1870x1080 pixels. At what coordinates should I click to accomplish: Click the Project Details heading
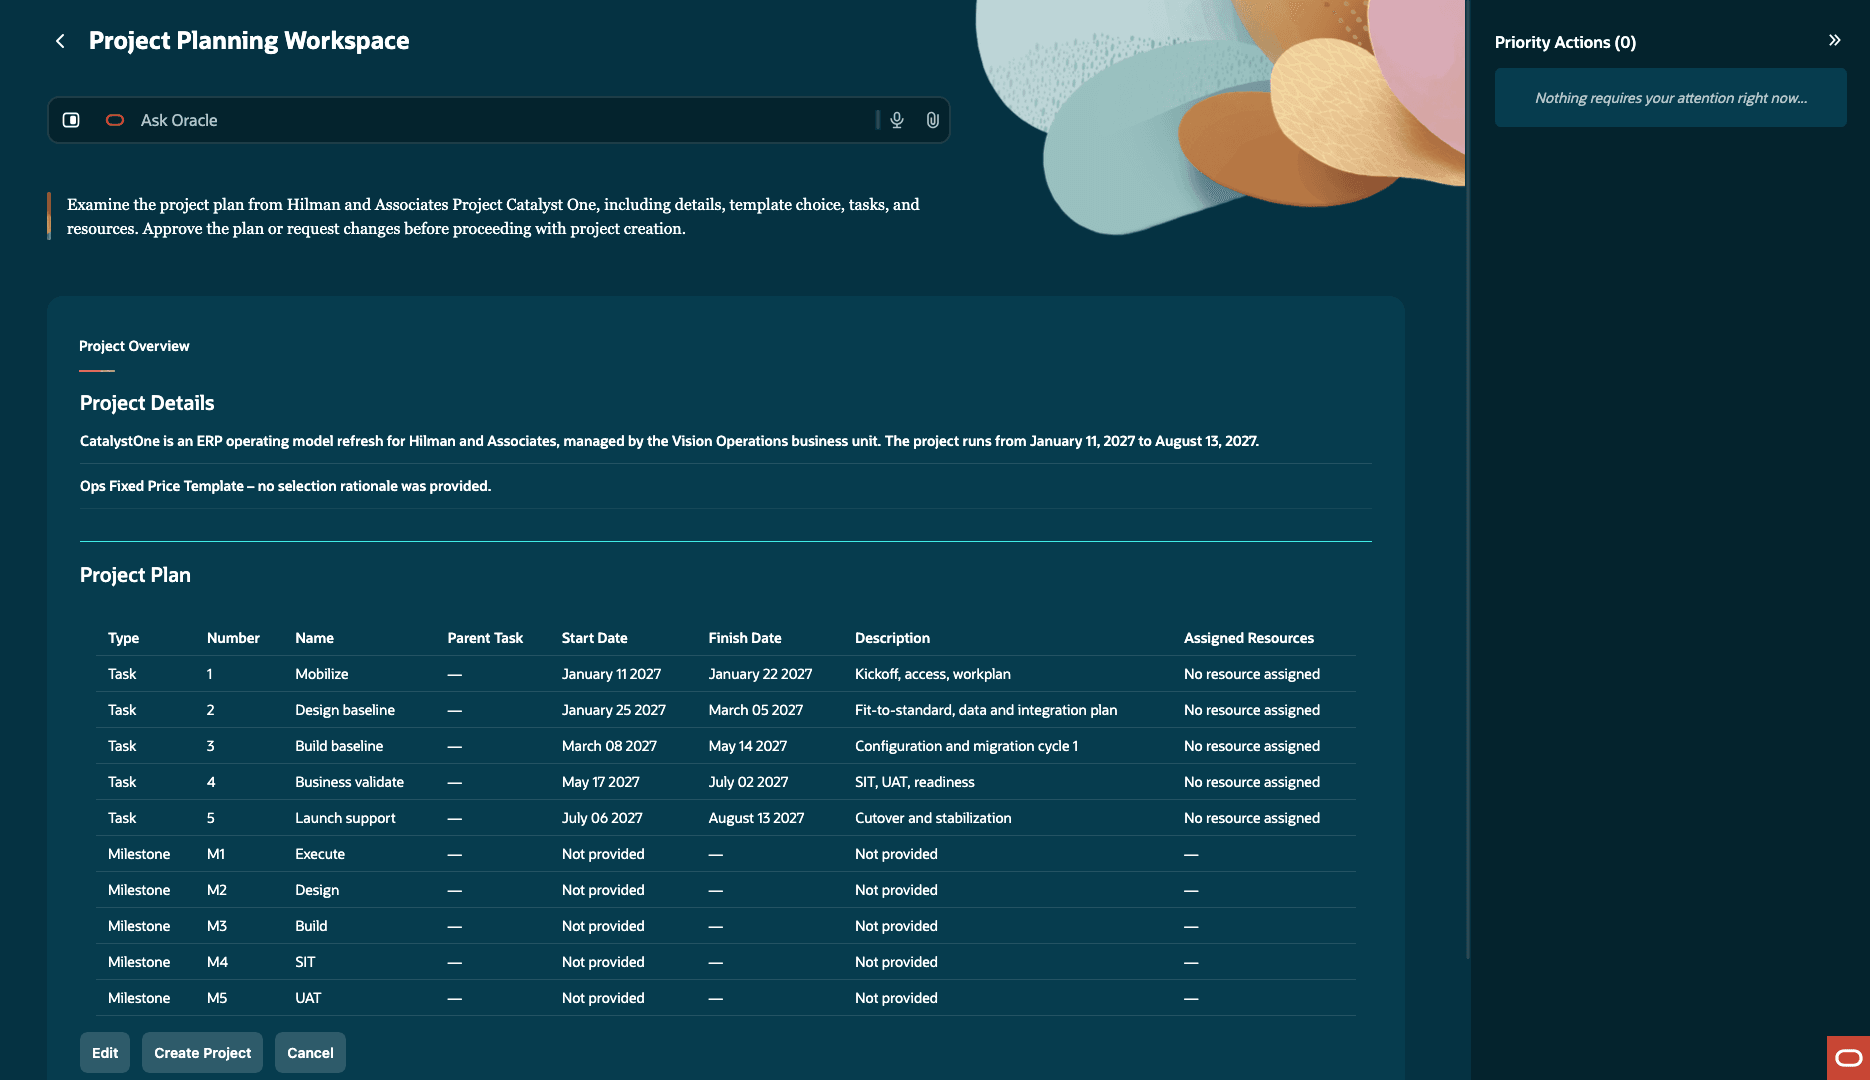tap(147, 403)
